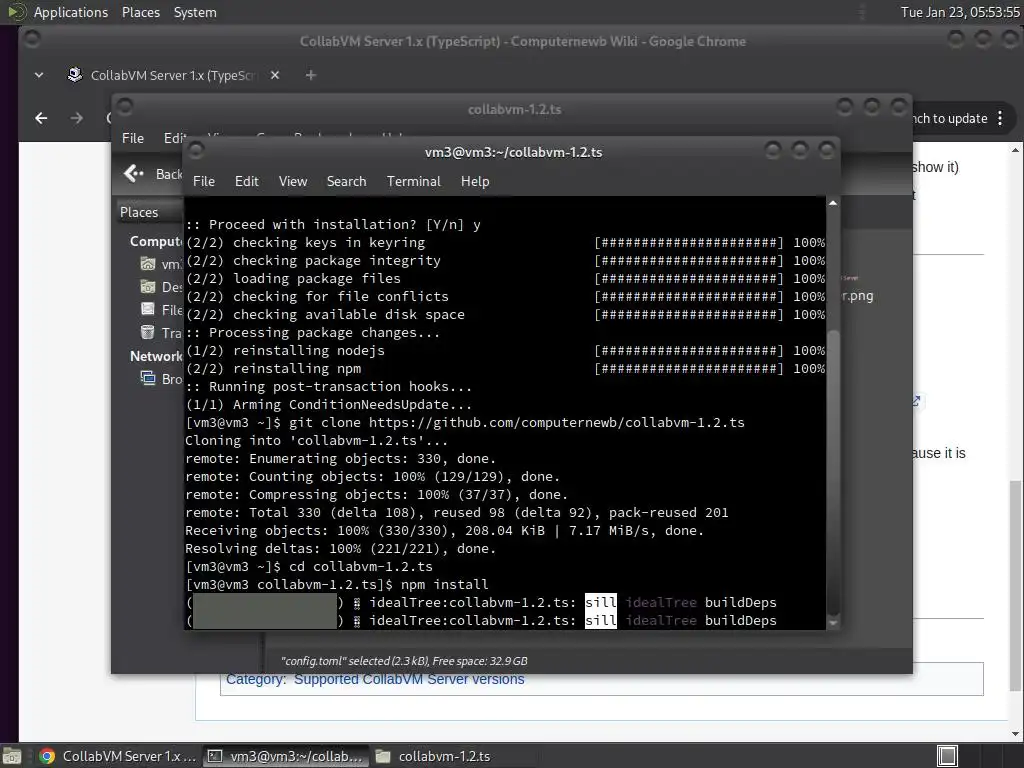This screenshot has width=1024, height=768.
Task: Open the terminal Edit menu
Action: coord(246,182)
